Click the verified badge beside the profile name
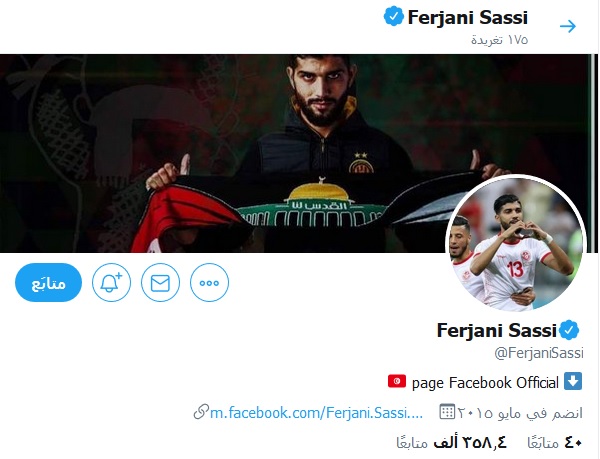 (x=569, y=330)
